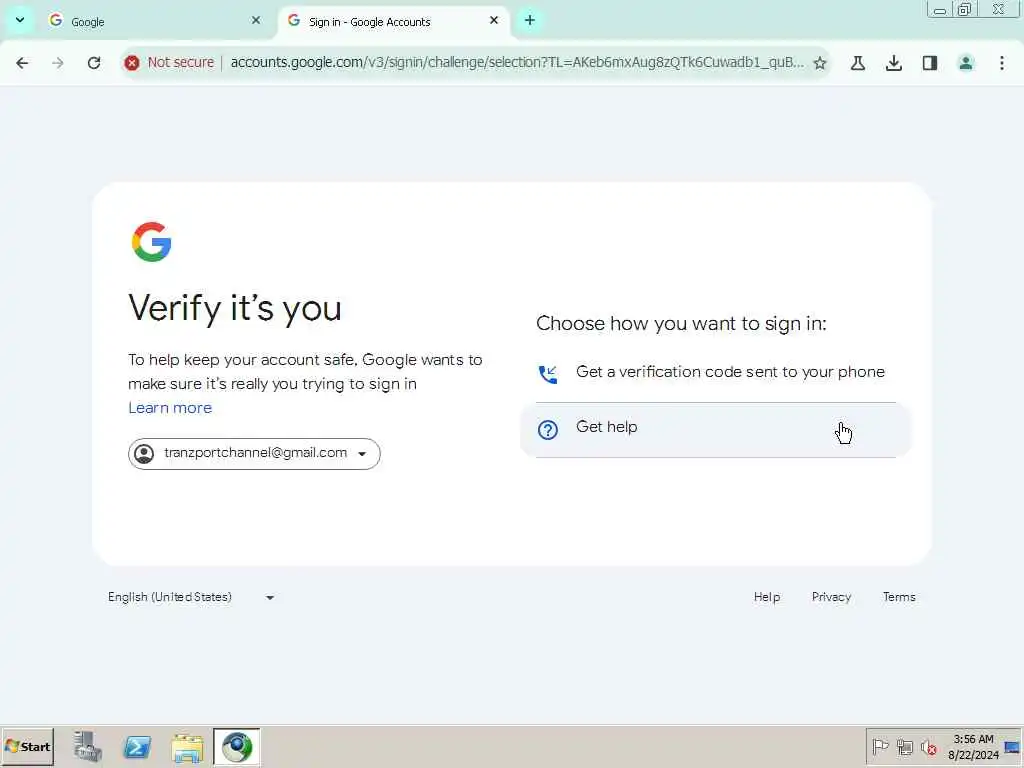Open the tab search dropdown arrow
The height and width of the screenshot is (768, 1024).
(20, 20)
